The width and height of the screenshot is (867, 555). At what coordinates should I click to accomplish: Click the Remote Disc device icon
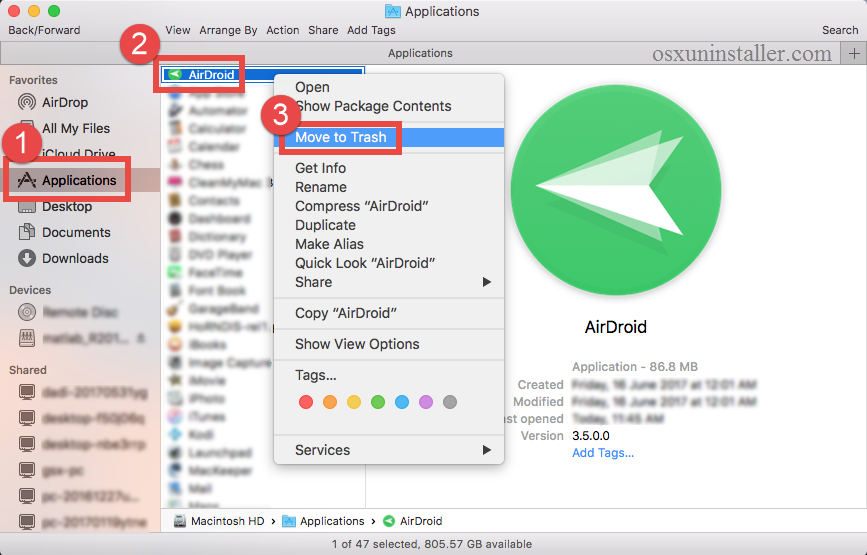pyautogui.click(x=27, y=312)
